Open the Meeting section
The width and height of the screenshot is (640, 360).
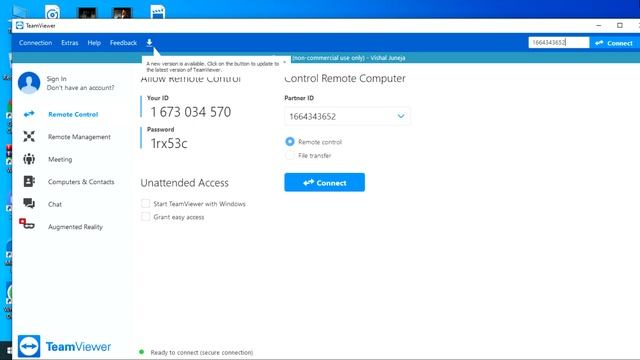coord(60,159)
